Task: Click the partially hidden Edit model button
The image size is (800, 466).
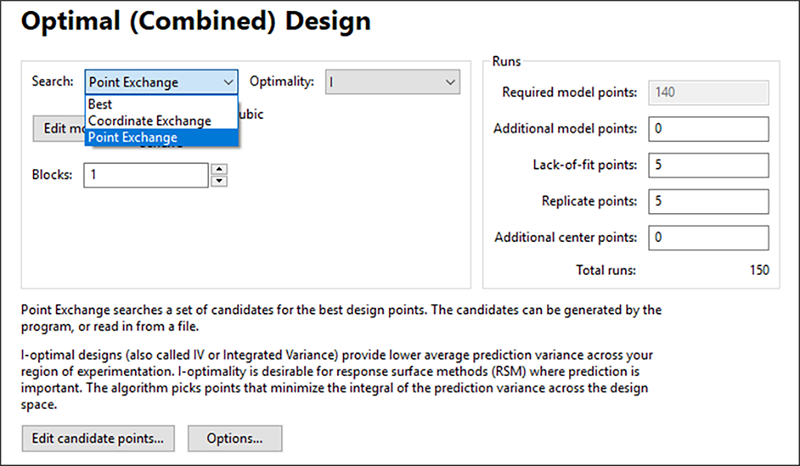Action: coord(57,129)
